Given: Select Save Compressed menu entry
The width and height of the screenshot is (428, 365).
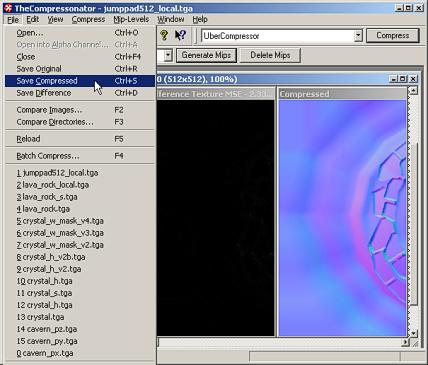Looking at the screenshot, I should click(80, 81).
